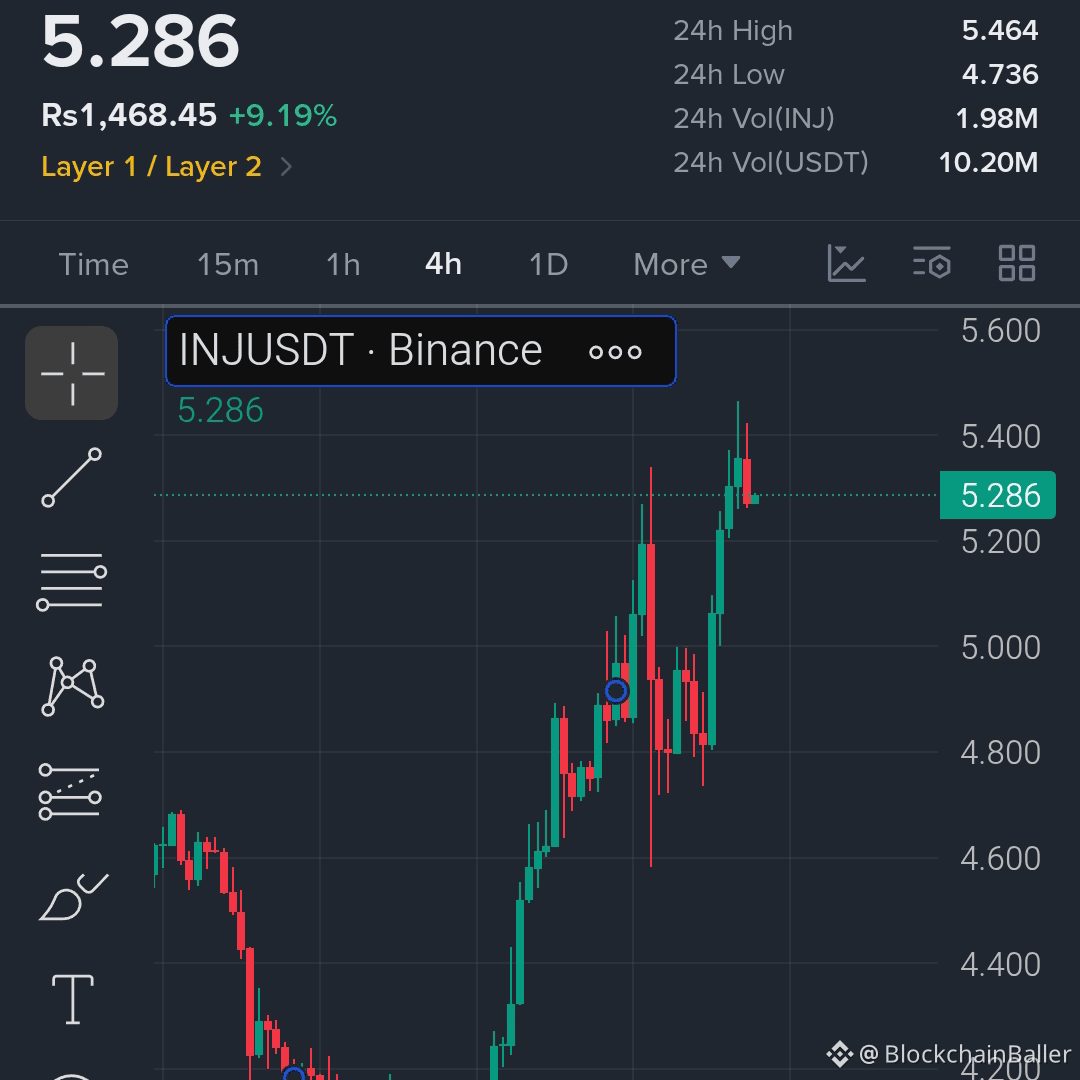Open the Layer 1 / Layer 2 category link
This screenshot has width=1080, height=1080.
tap(152, 167)
